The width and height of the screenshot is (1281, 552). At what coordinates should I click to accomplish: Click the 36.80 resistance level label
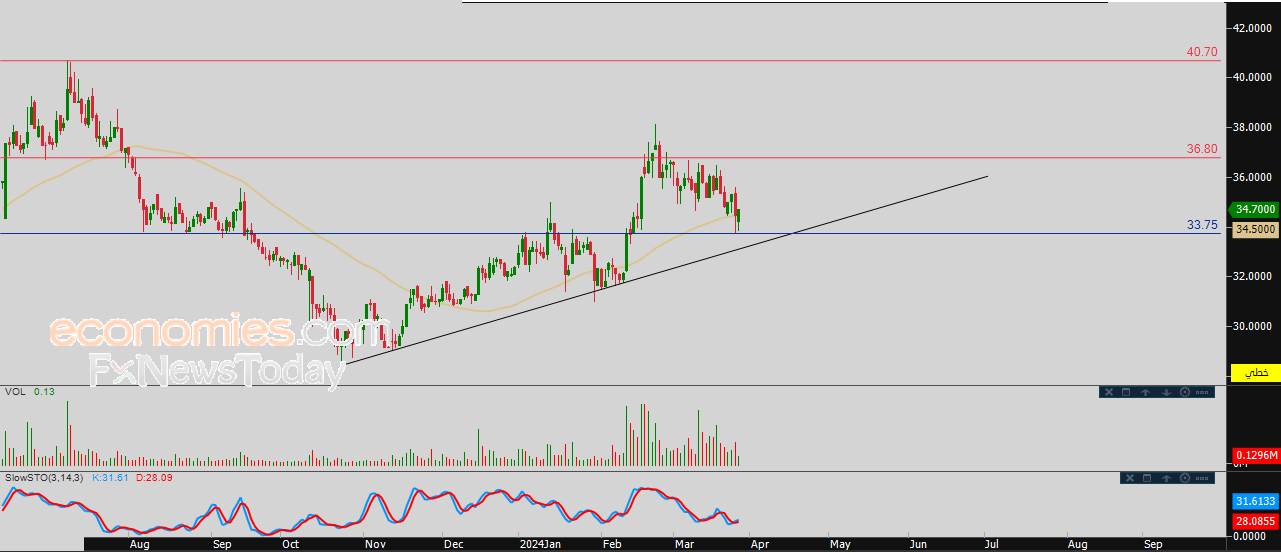(1202, 149)
